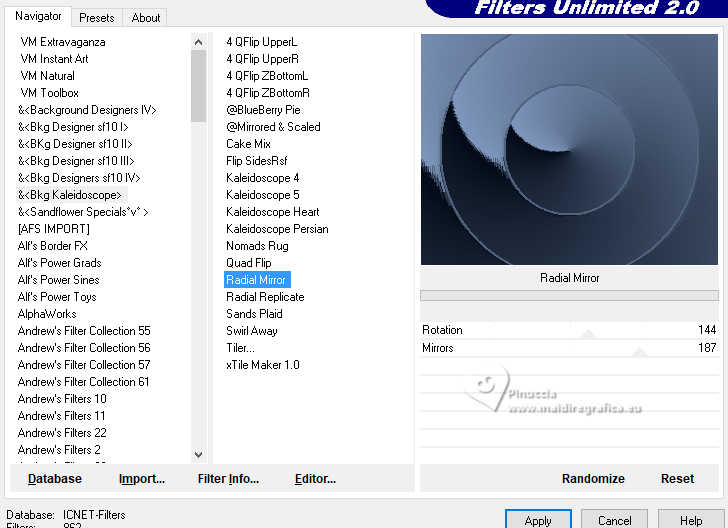728x528 pixels.
Task: Choose the Flip SidesRsf filter
Action: (257, 161)
